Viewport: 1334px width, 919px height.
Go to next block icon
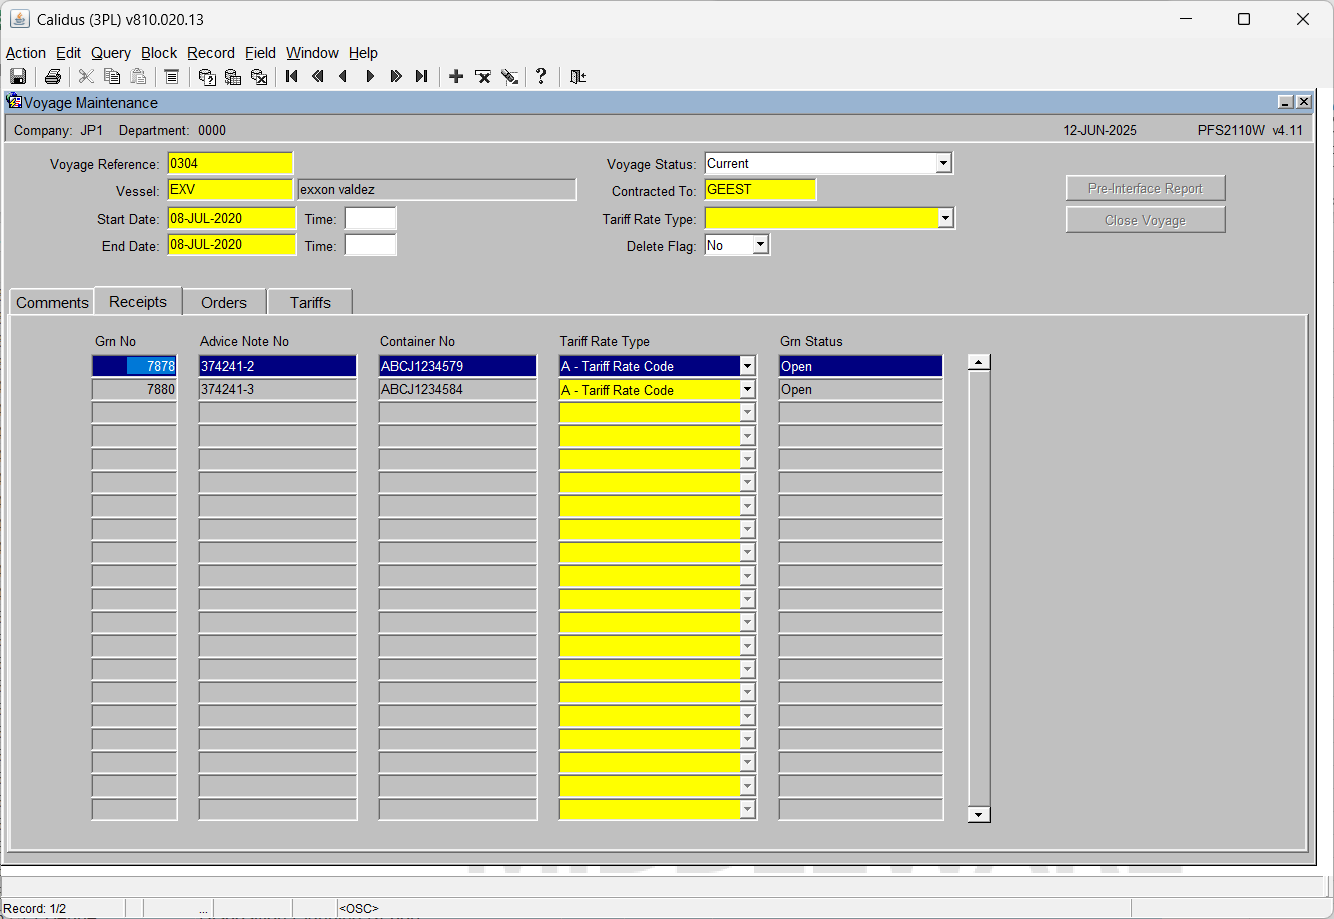(x=396, y=77)
